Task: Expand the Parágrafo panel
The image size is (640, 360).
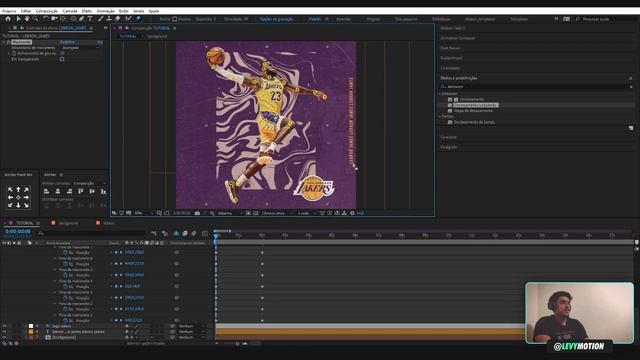Action: (449, 147)
